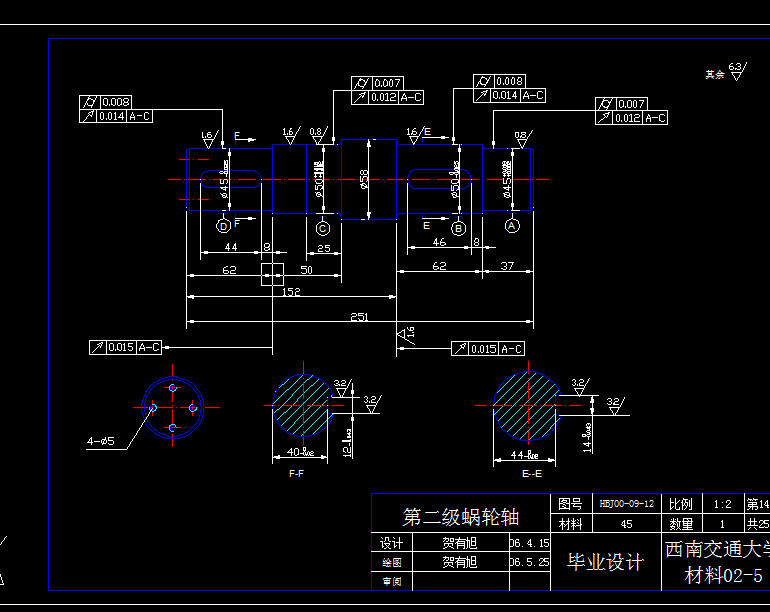Select the dimension labeled 25
The width and height of the screenshot is (770, 612).
(x=324, y=249)
